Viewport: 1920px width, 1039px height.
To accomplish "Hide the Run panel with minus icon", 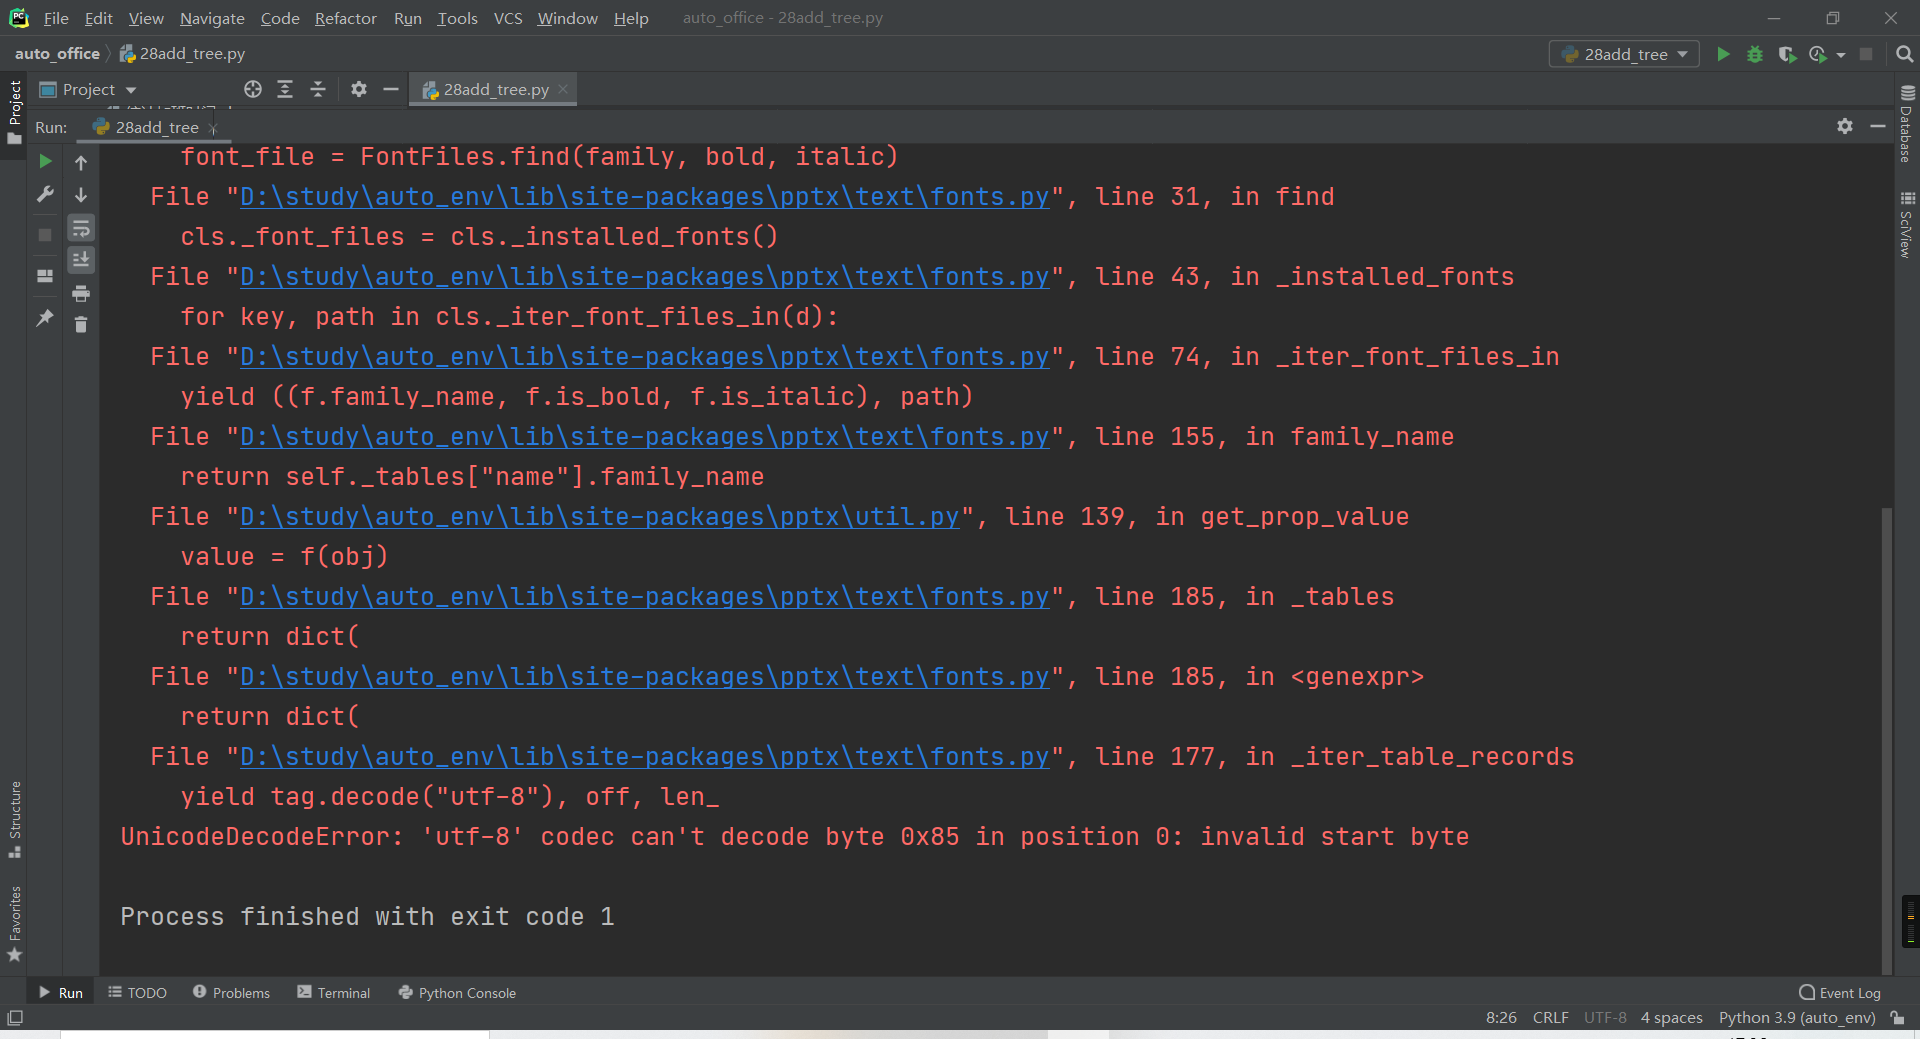I will 1878,126.
